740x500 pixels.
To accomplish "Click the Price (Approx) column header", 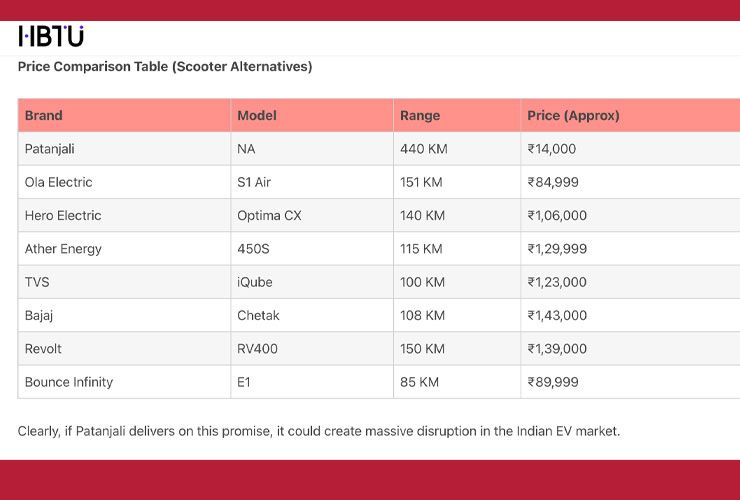I will tap(631, 115).
